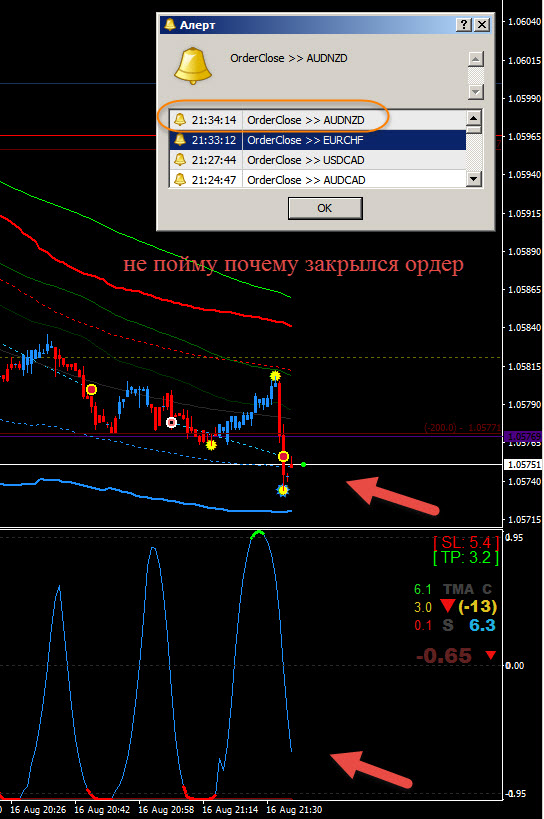This screenshot has height=819, width=544.
Task: Click the SL: 5.4 label
Action: 466,543
